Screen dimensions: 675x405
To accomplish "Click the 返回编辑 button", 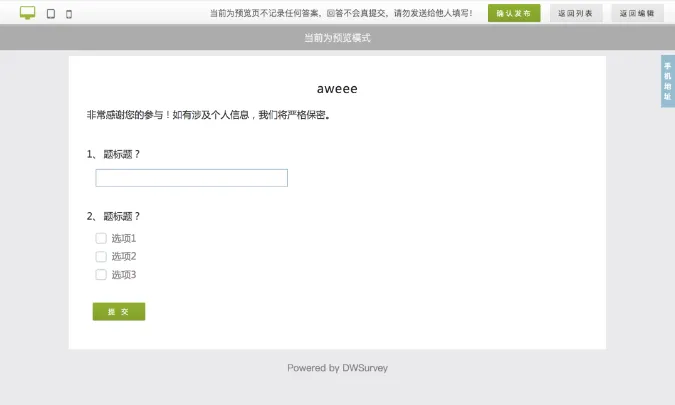I will 637,13.
